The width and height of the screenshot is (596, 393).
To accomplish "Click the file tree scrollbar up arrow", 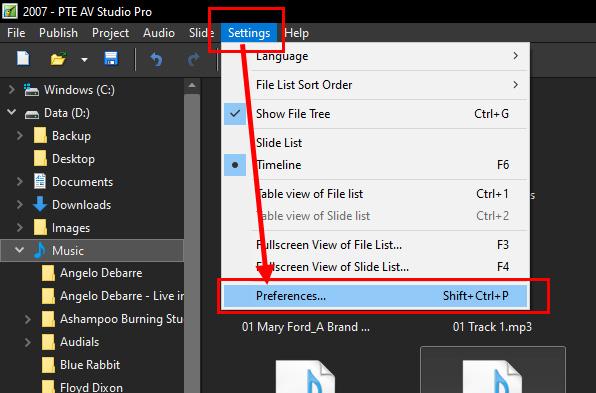I will 192,85.
